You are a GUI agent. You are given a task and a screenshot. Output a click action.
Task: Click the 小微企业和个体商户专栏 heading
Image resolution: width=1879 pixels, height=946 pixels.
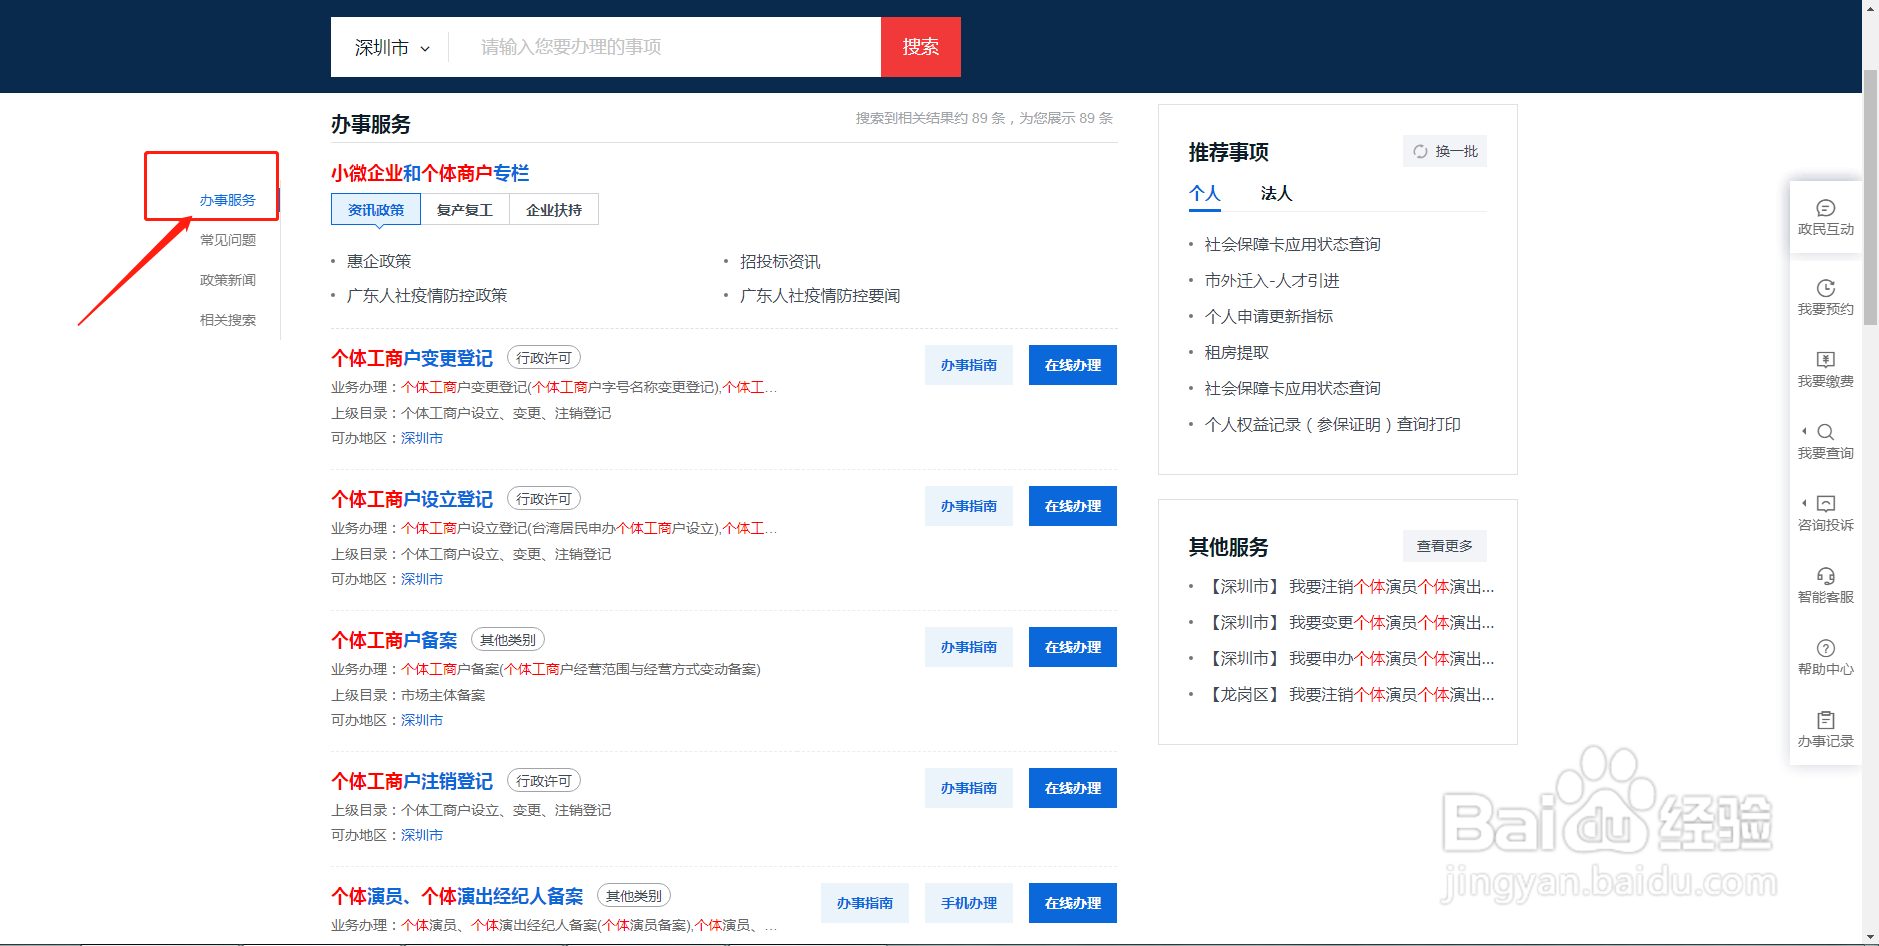[430, 173]
